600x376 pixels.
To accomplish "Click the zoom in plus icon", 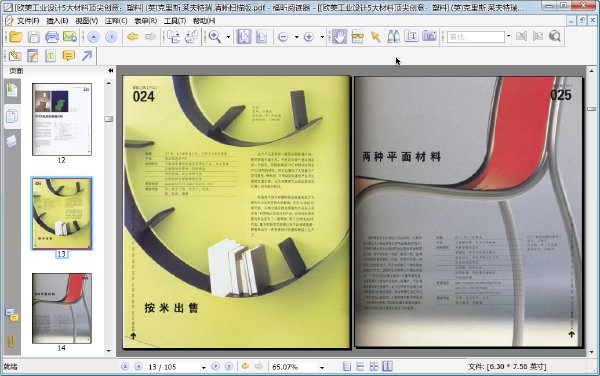I will 309,37.
